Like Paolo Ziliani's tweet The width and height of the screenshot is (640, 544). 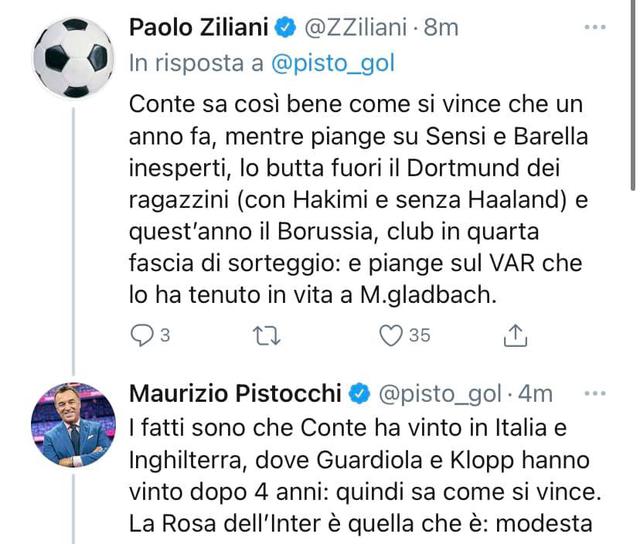point(404,335)
